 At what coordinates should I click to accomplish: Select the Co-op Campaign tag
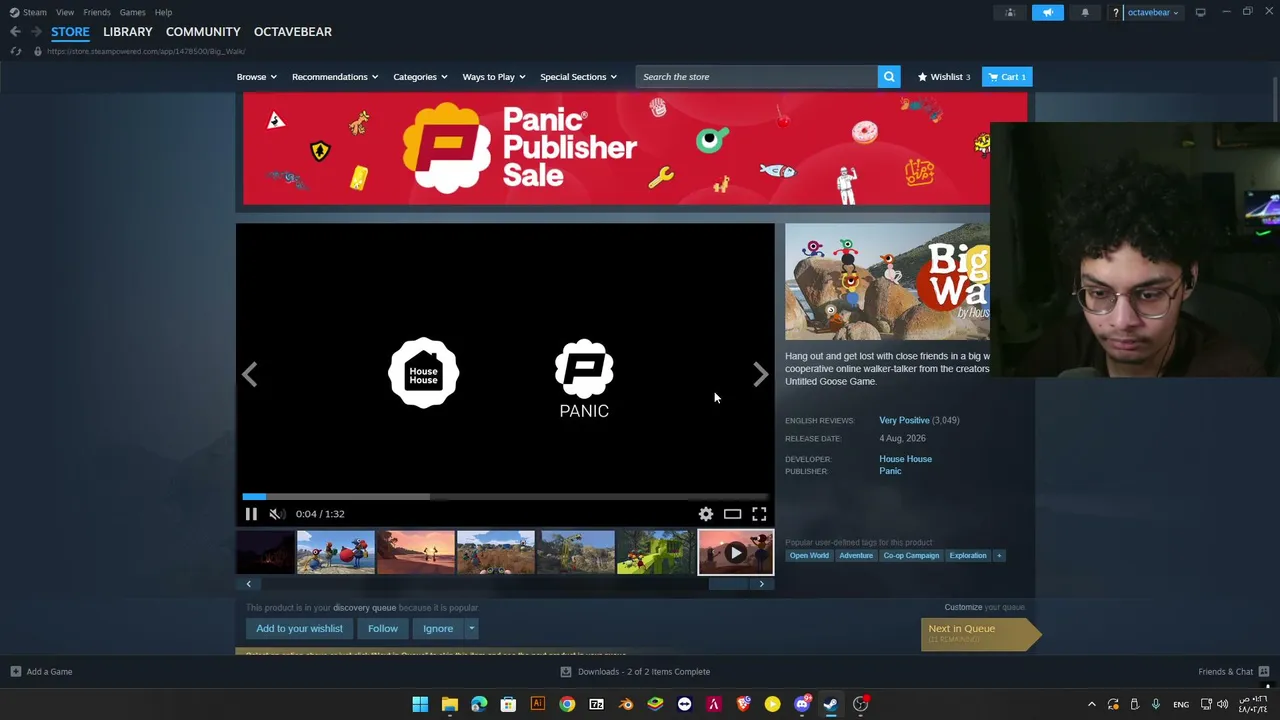click(911, 556)
